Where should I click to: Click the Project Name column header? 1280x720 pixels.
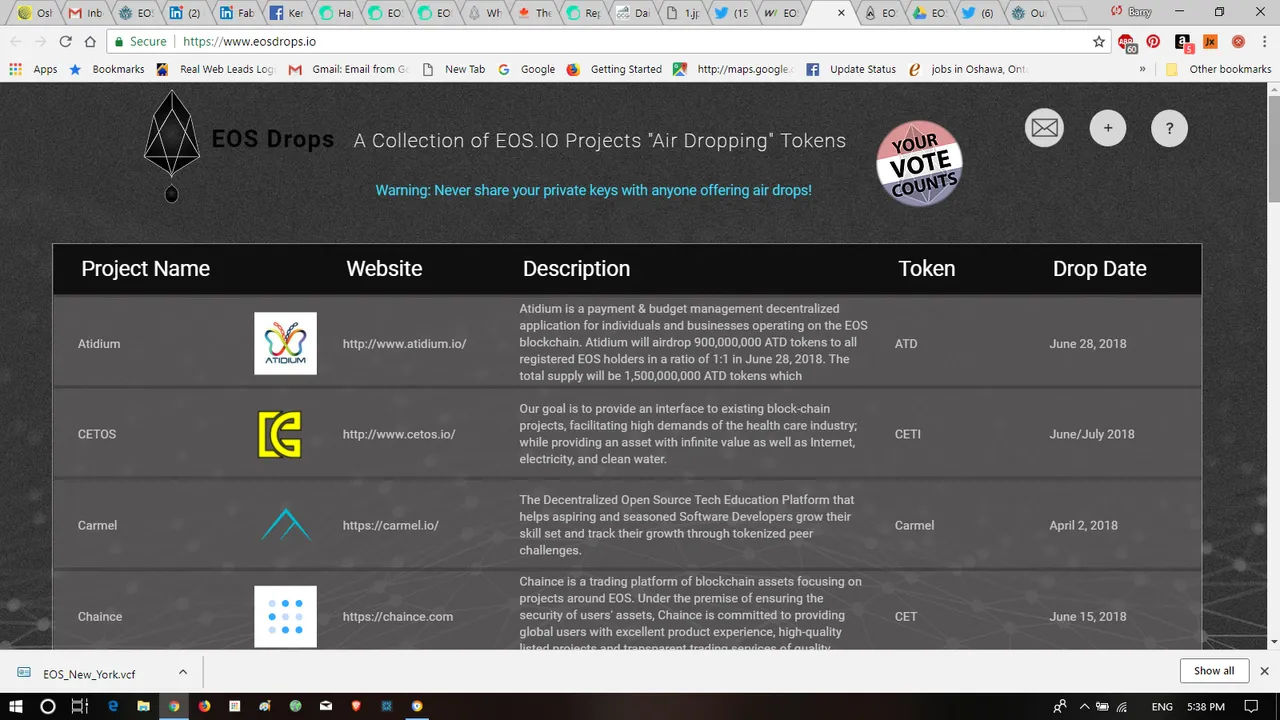point(145,268)
